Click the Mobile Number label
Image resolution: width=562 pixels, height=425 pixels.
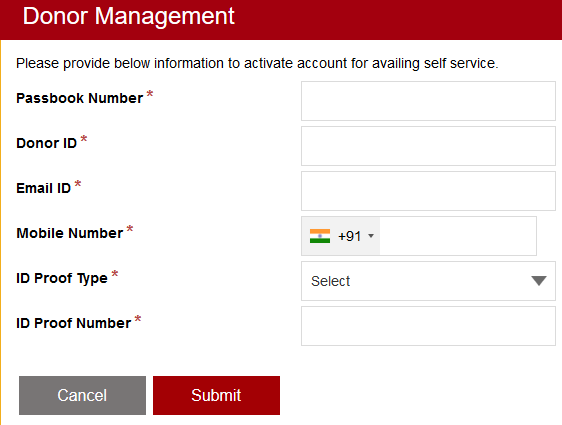tap(70, 233)
